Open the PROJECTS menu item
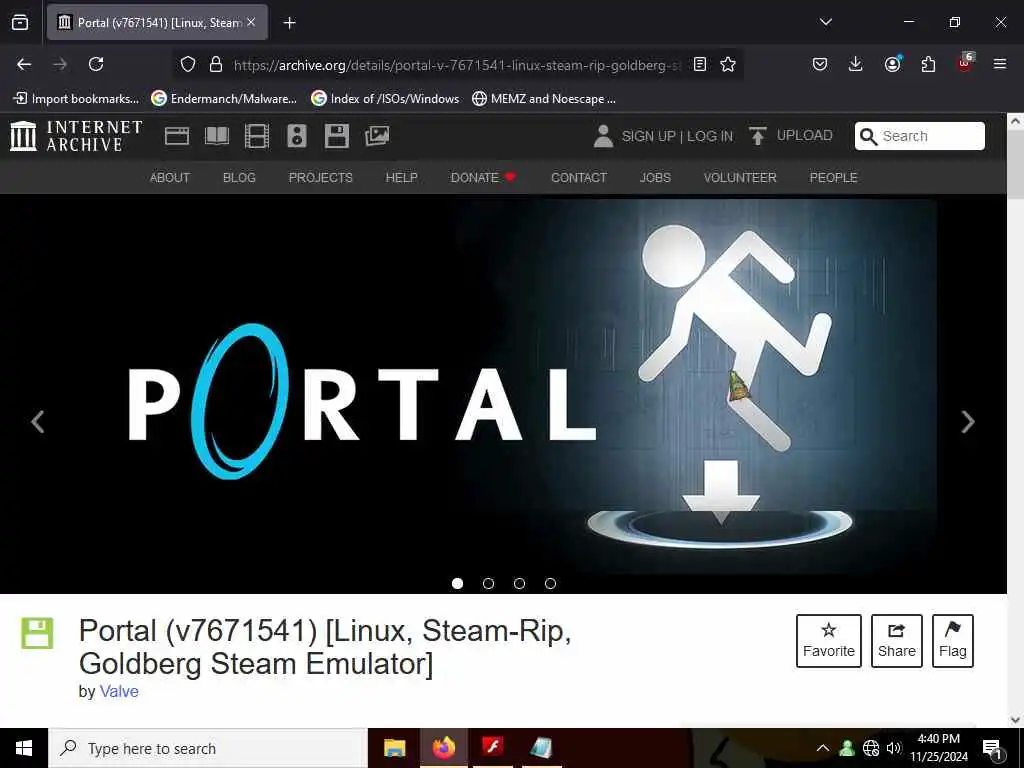1024x768 pixels. (x=321, y=178)
